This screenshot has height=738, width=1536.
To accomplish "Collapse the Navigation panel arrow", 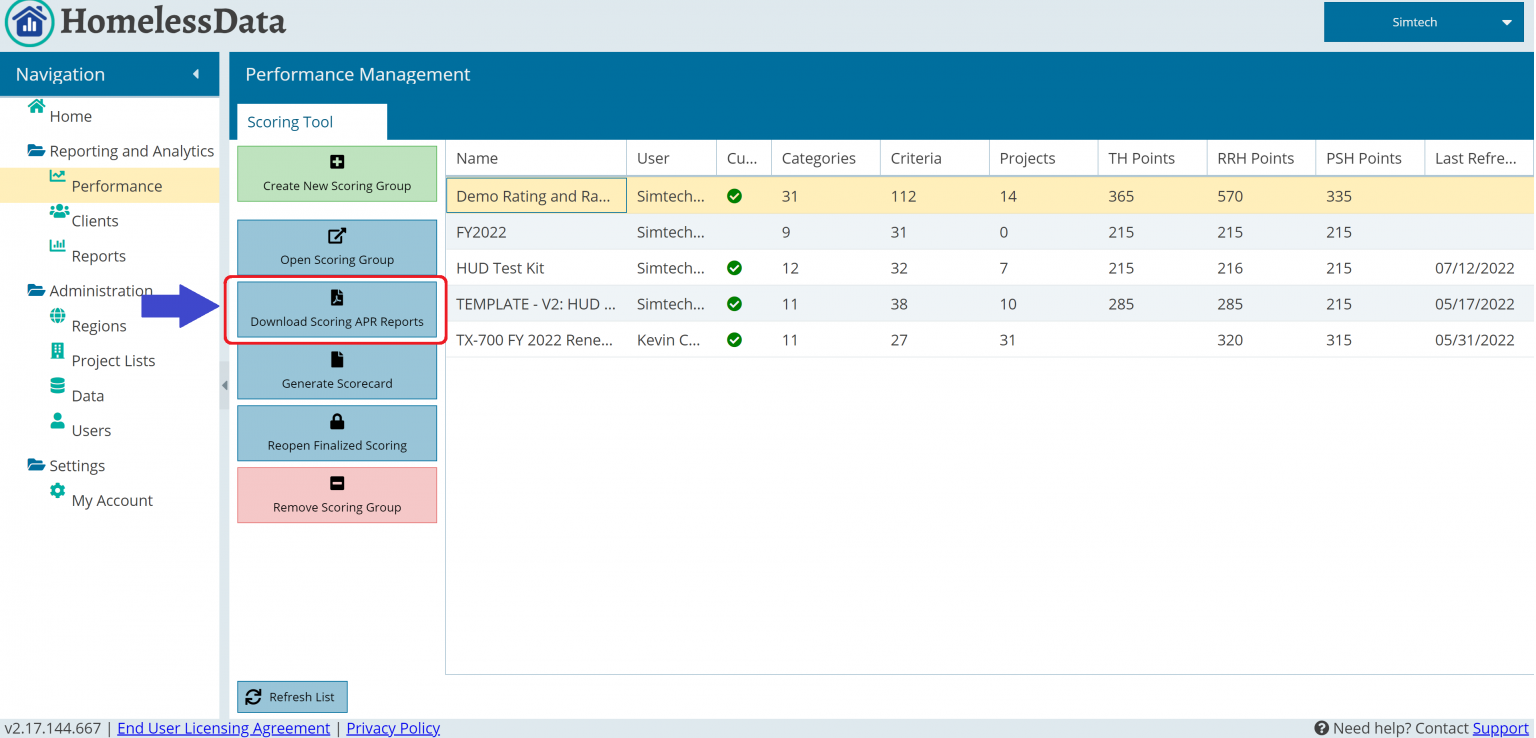I will [196, 74].
